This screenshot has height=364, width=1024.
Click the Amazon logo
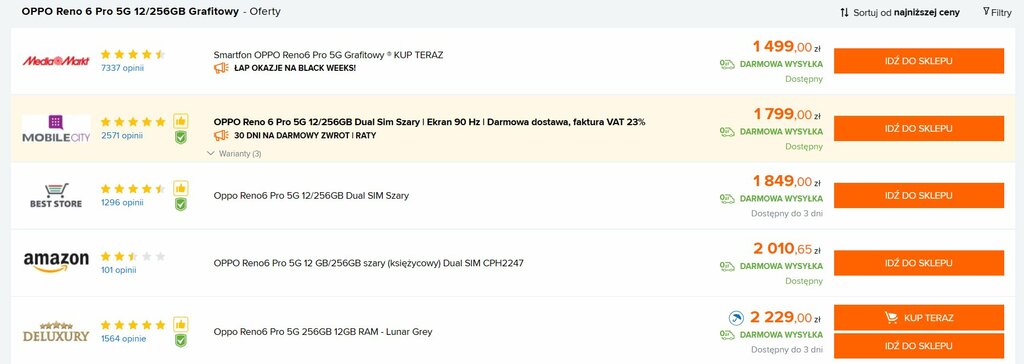(x=56, y=262)
